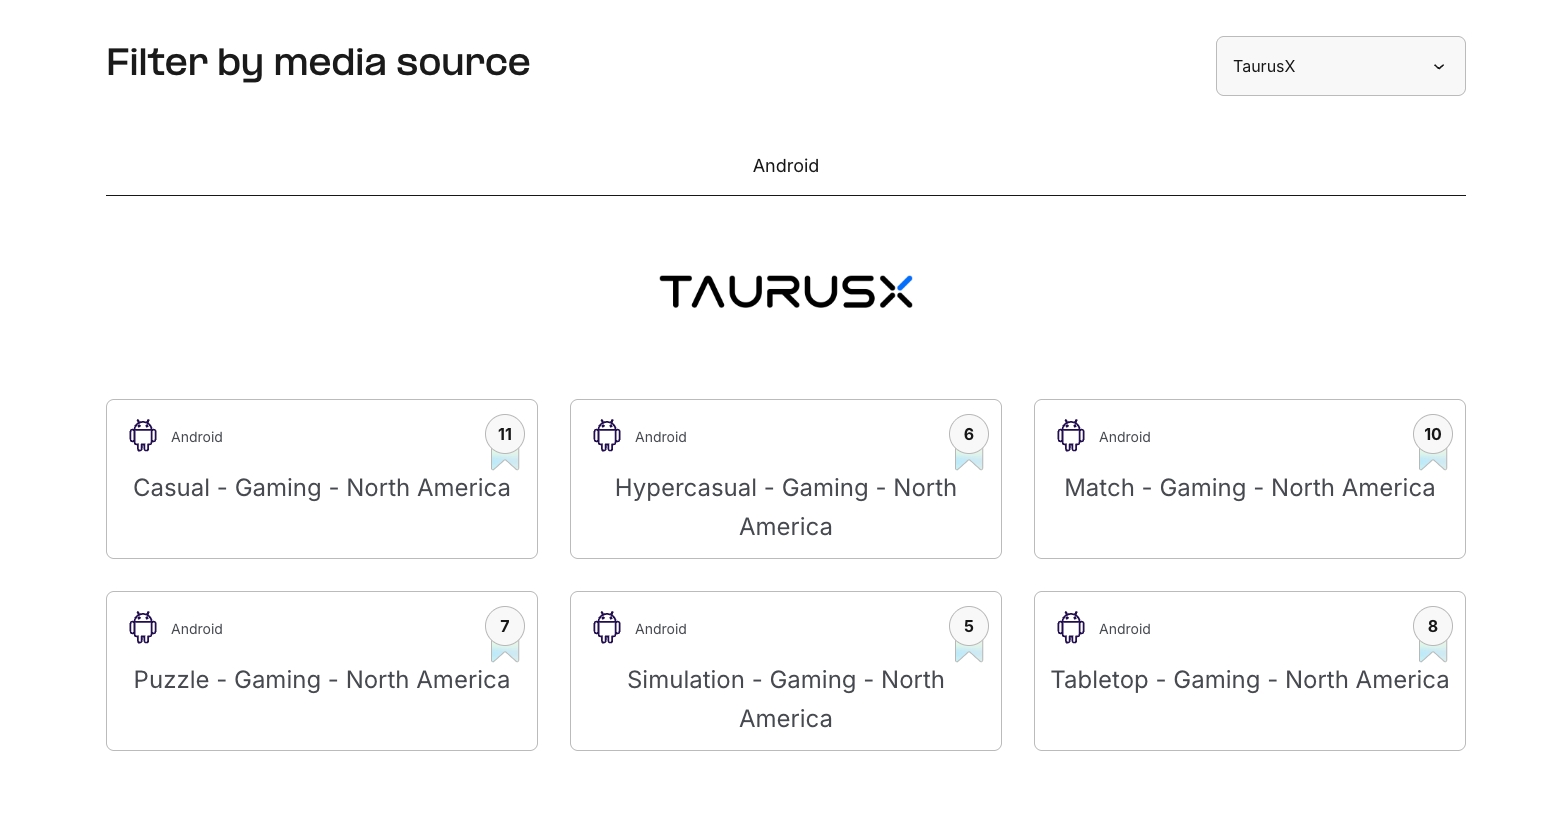Click Android icon on Hypercasual Gaming card
The image size is (1560, 838).
[x=607, y=436]
